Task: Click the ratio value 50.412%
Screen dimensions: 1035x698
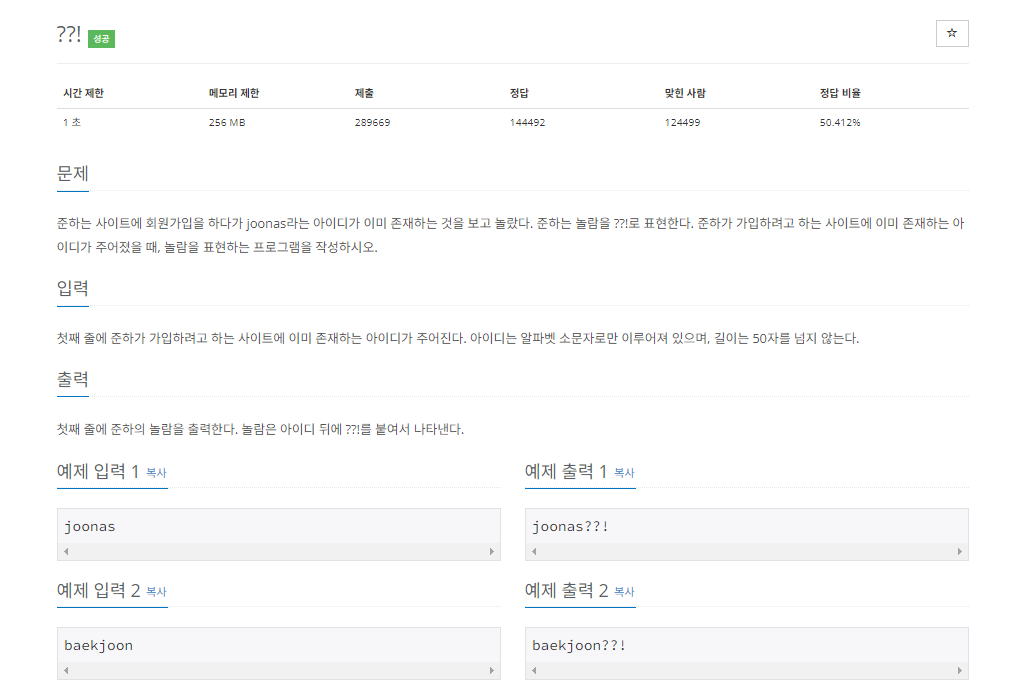Action: point(840,122)
